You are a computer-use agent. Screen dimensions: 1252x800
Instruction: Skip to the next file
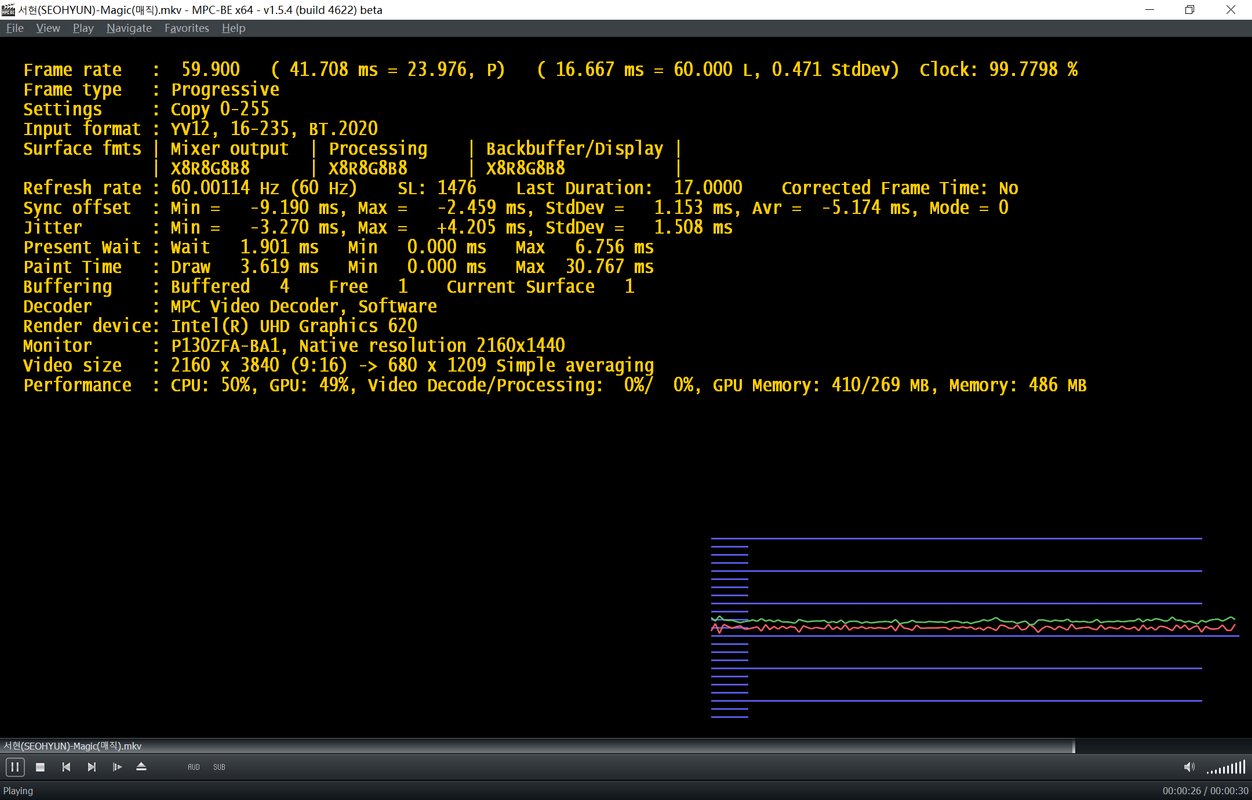click(91, 767)
